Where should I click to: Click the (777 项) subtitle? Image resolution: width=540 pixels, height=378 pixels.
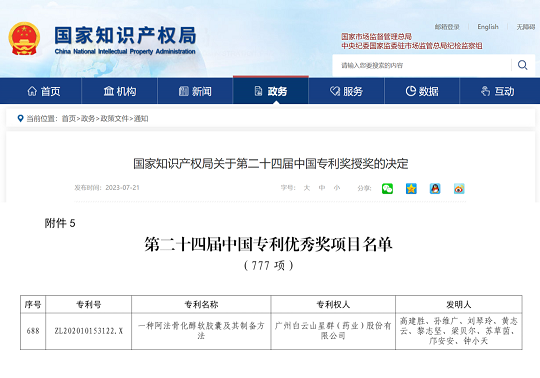tap(269, 265)
